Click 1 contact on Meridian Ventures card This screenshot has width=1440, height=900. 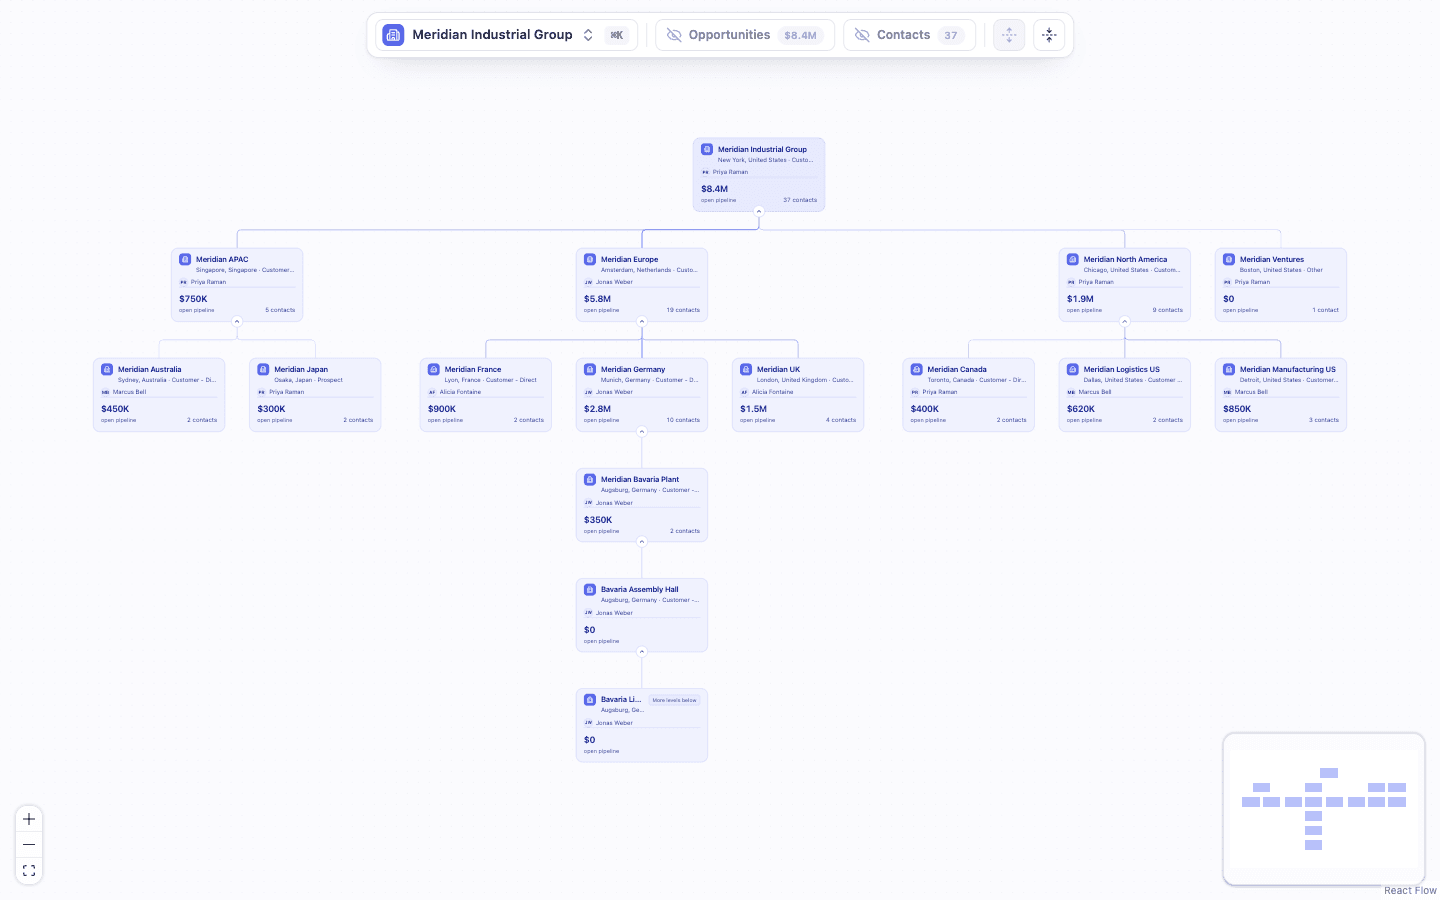coord(1325,310)
